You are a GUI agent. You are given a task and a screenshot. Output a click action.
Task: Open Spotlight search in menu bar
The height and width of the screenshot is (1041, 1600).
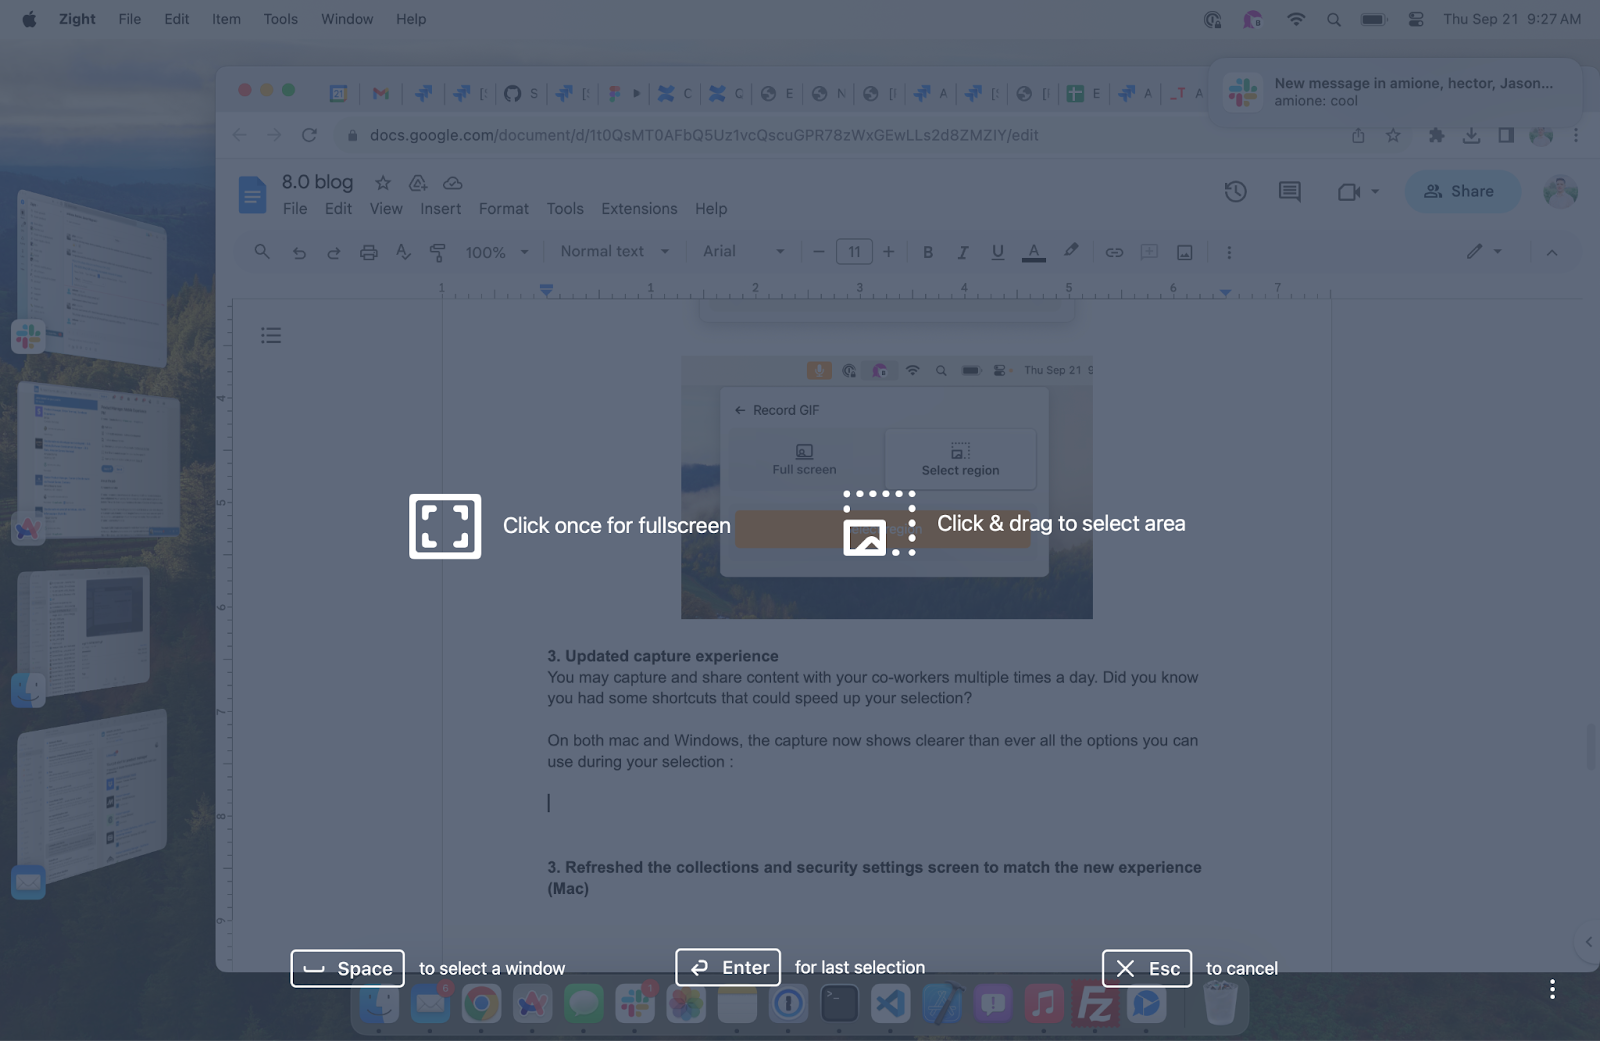coord(1334,19)
